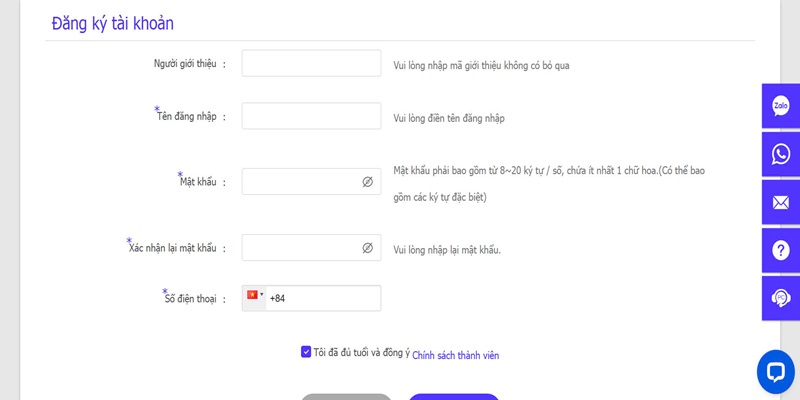Image resolution: width=800 pixels, height=400 pixels.
Task: Show password in Mật khẩu field
Action: click(367, 182)
